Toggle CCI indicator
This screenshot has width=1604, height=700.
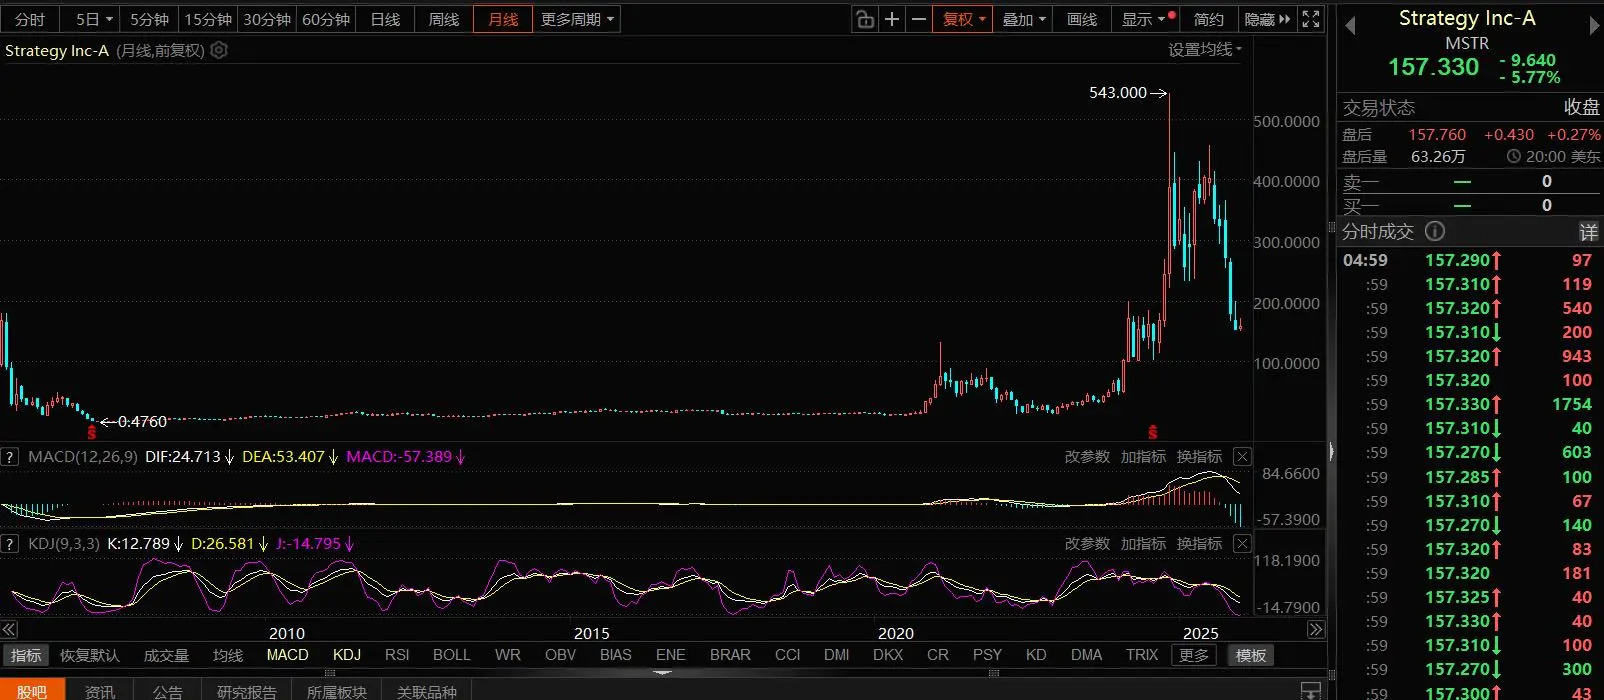click(787, 655)
